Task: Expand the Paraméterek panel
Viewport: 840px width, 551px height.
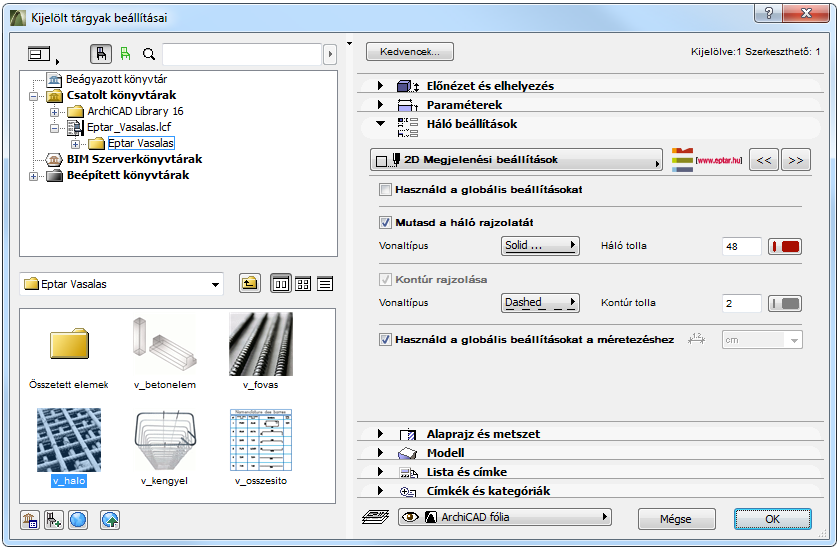Action: coord(380,105)
